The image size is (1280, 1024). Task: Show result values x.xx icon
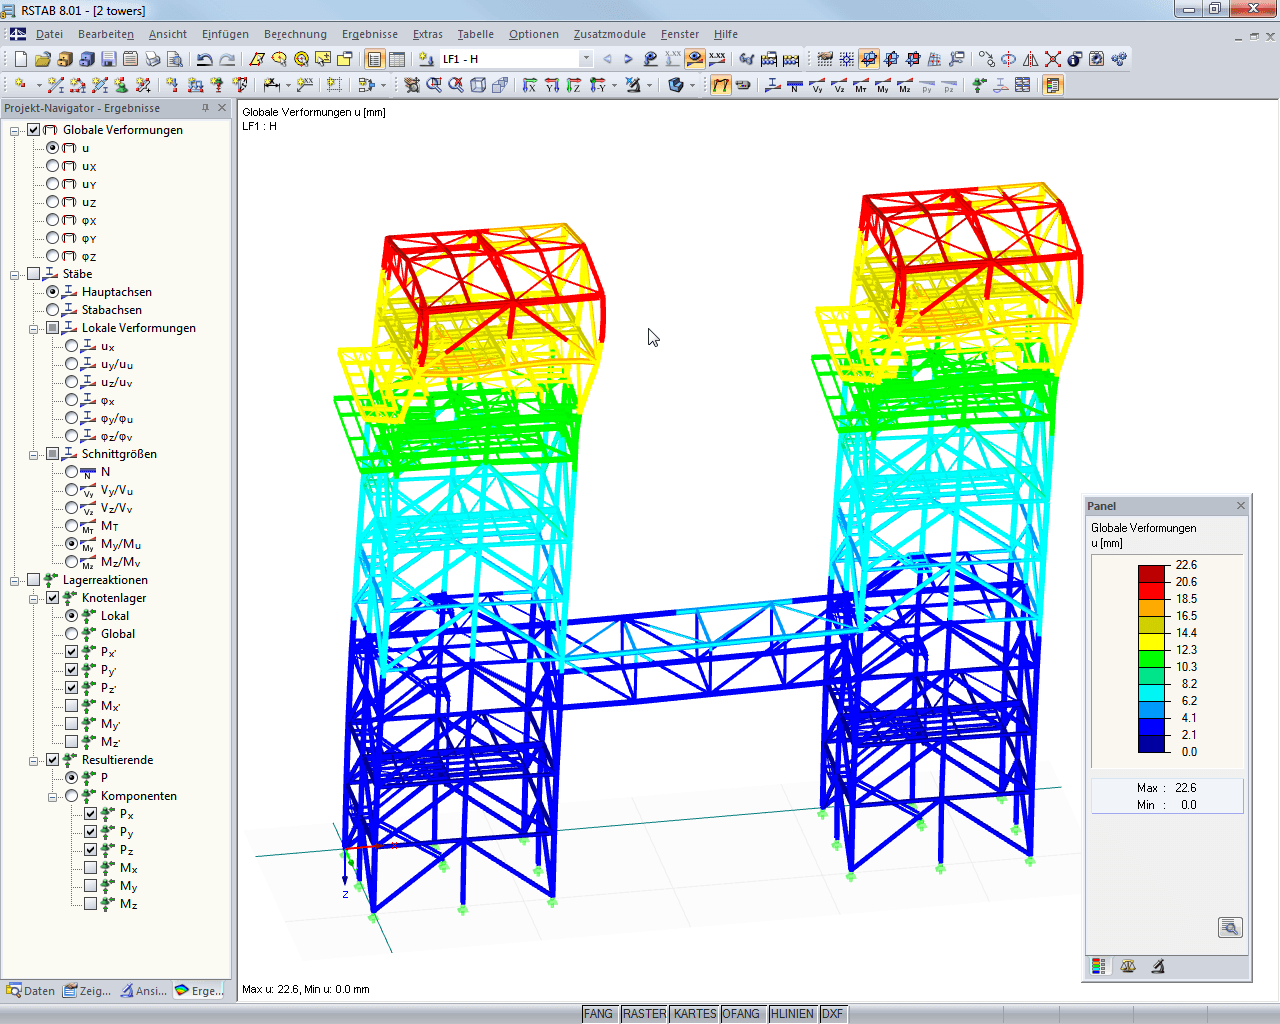(717, 59)
